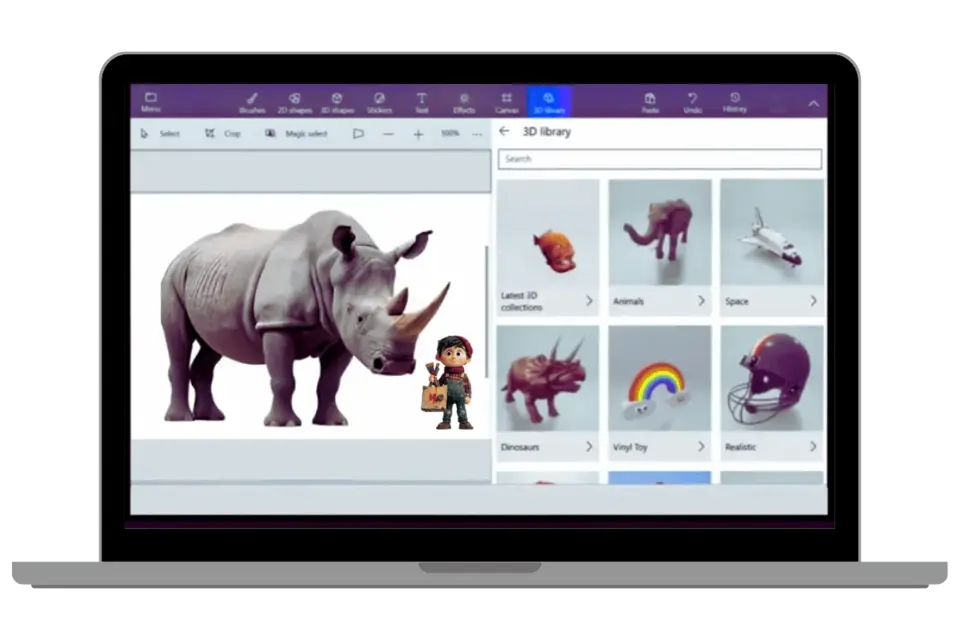The image size is (960, 640).
Task: Decrease zoom using the minus control
Action: point(386,133)
